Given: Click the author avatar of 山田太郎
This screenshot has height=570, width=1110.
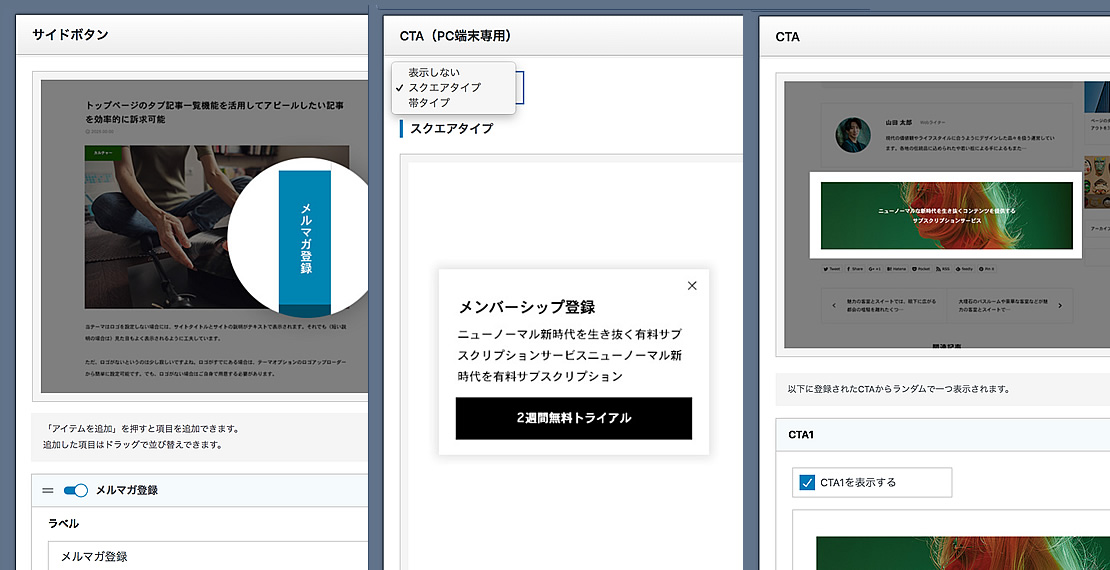Looking at the screenshot, I should point(852,135).
